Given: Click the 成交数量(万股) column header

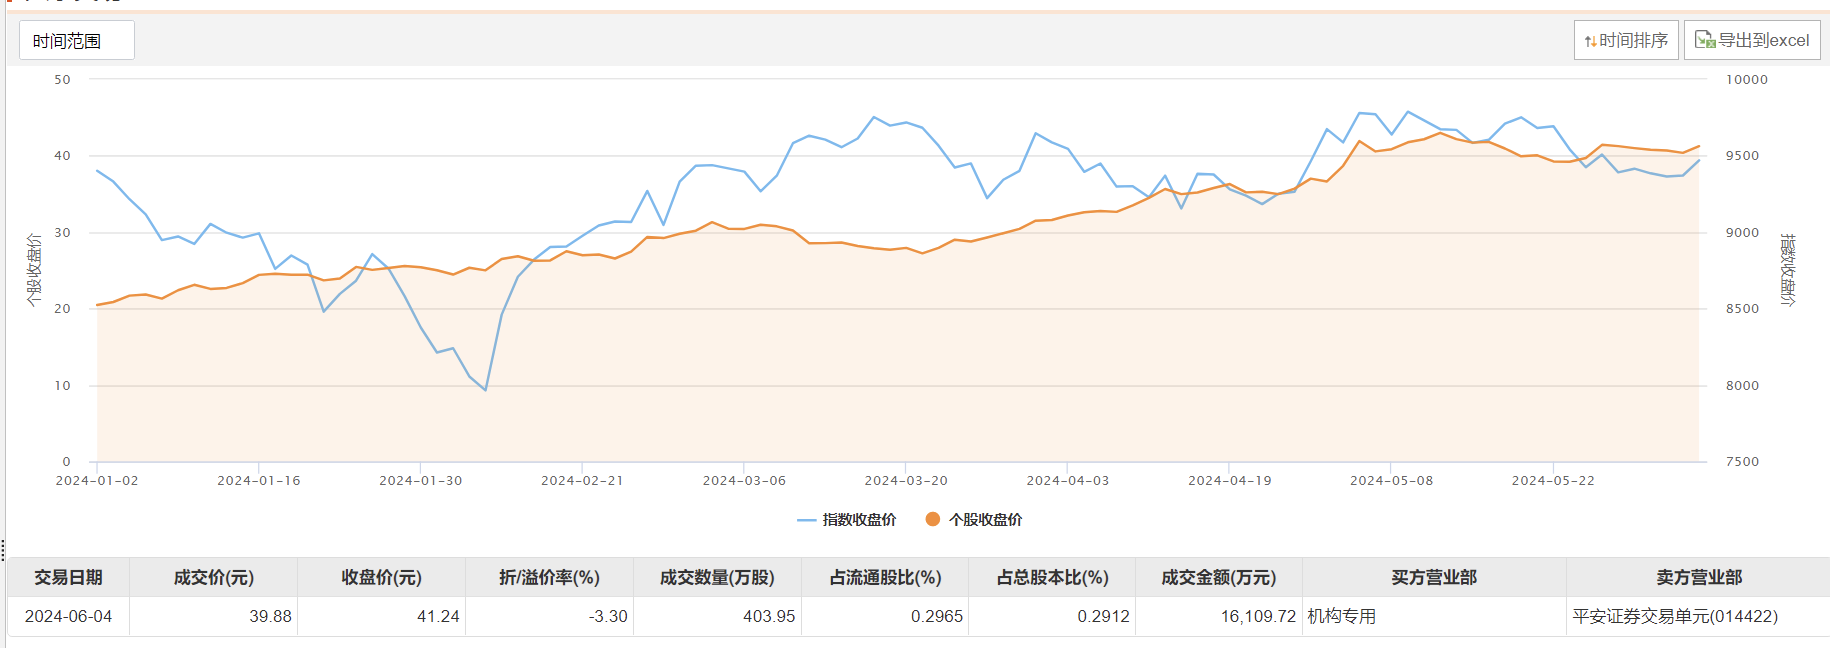Looking at the screenshot, I should pos(717,578).
